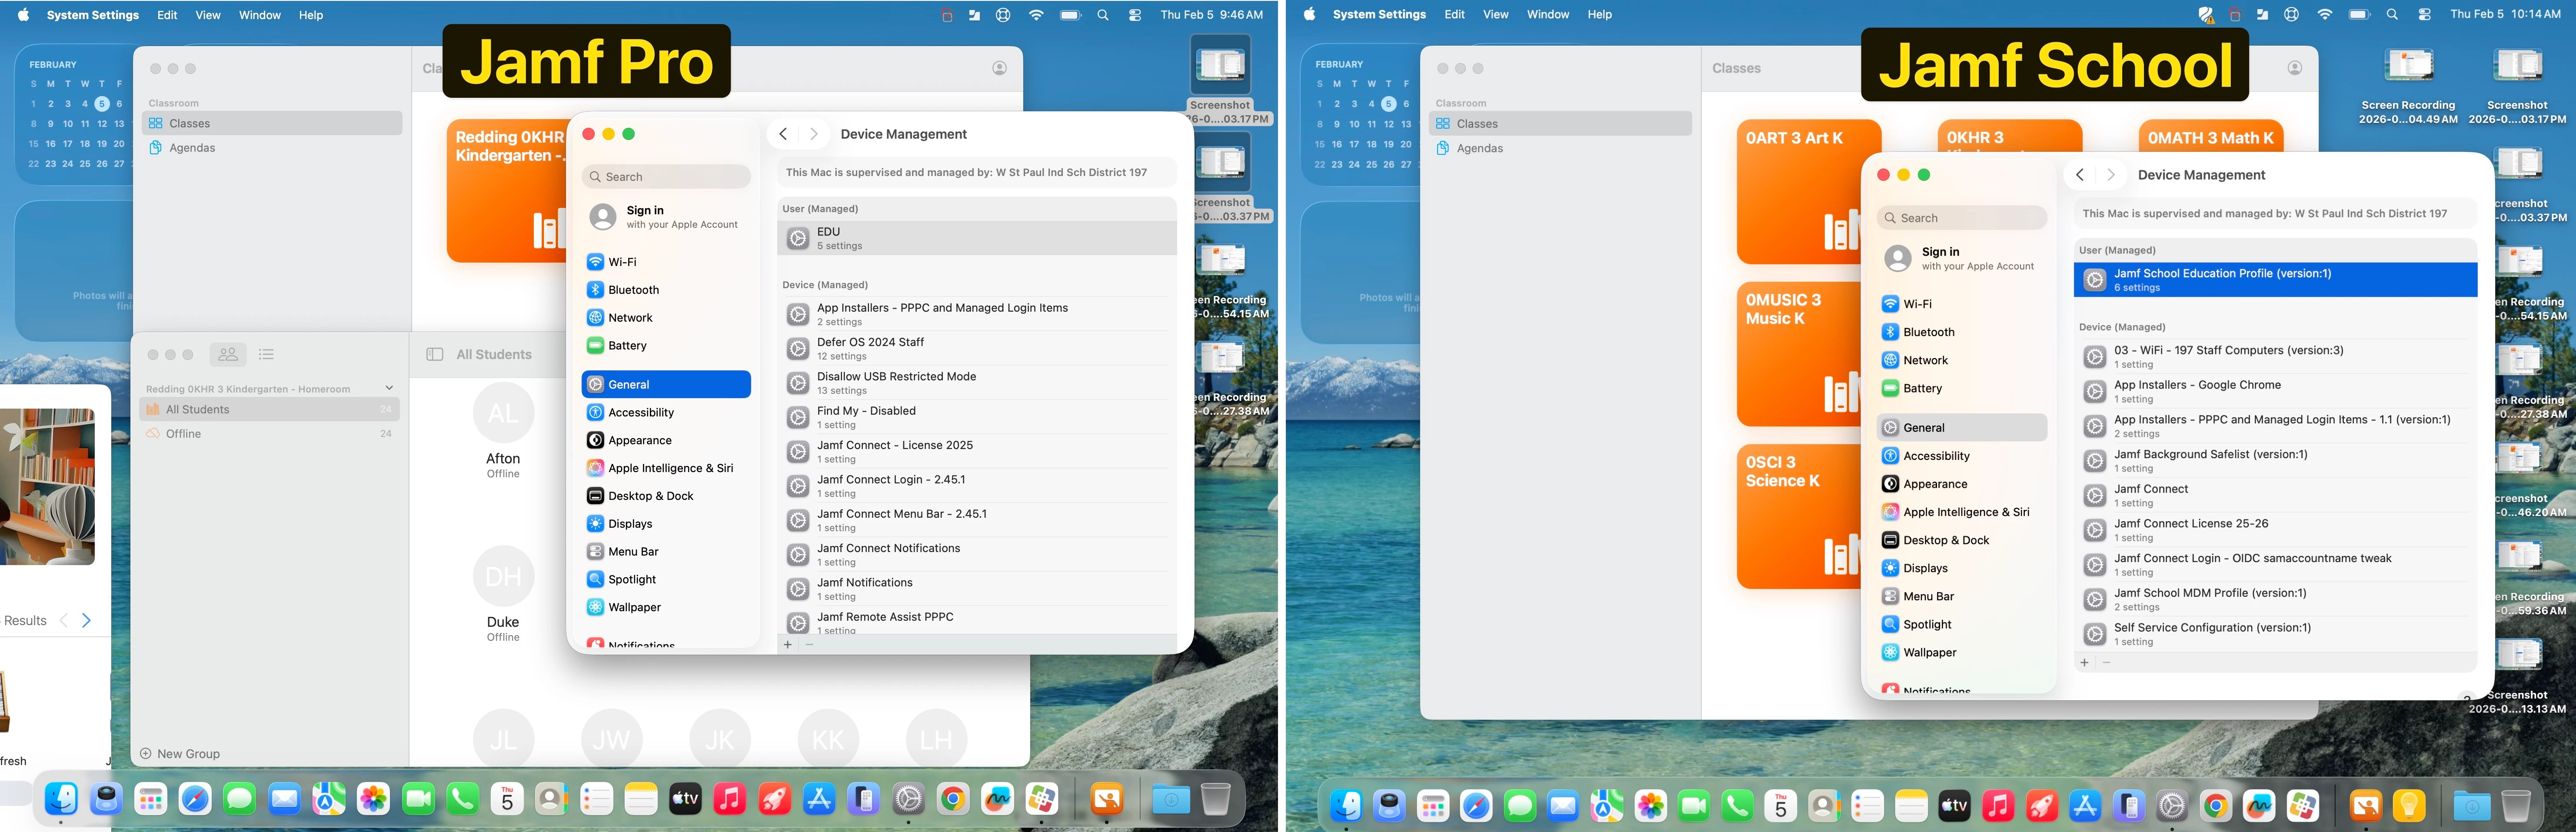Open the Tips lightbulb icon in the dock
The width and height of the screenshot is (2576, 832).
pyautogui.click(x=2409, y=805)
